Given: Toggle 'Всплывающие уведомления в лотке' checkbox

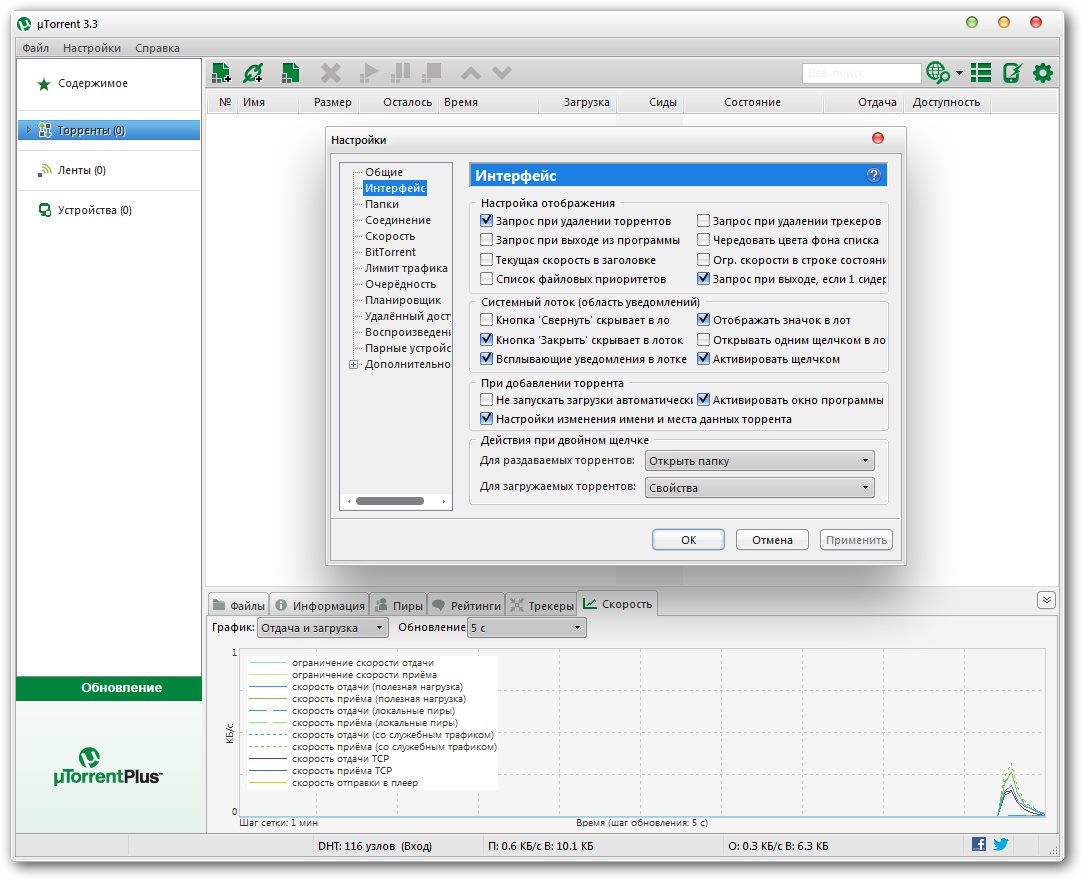Looking at the screenshot, I should [x=486, y=359].
